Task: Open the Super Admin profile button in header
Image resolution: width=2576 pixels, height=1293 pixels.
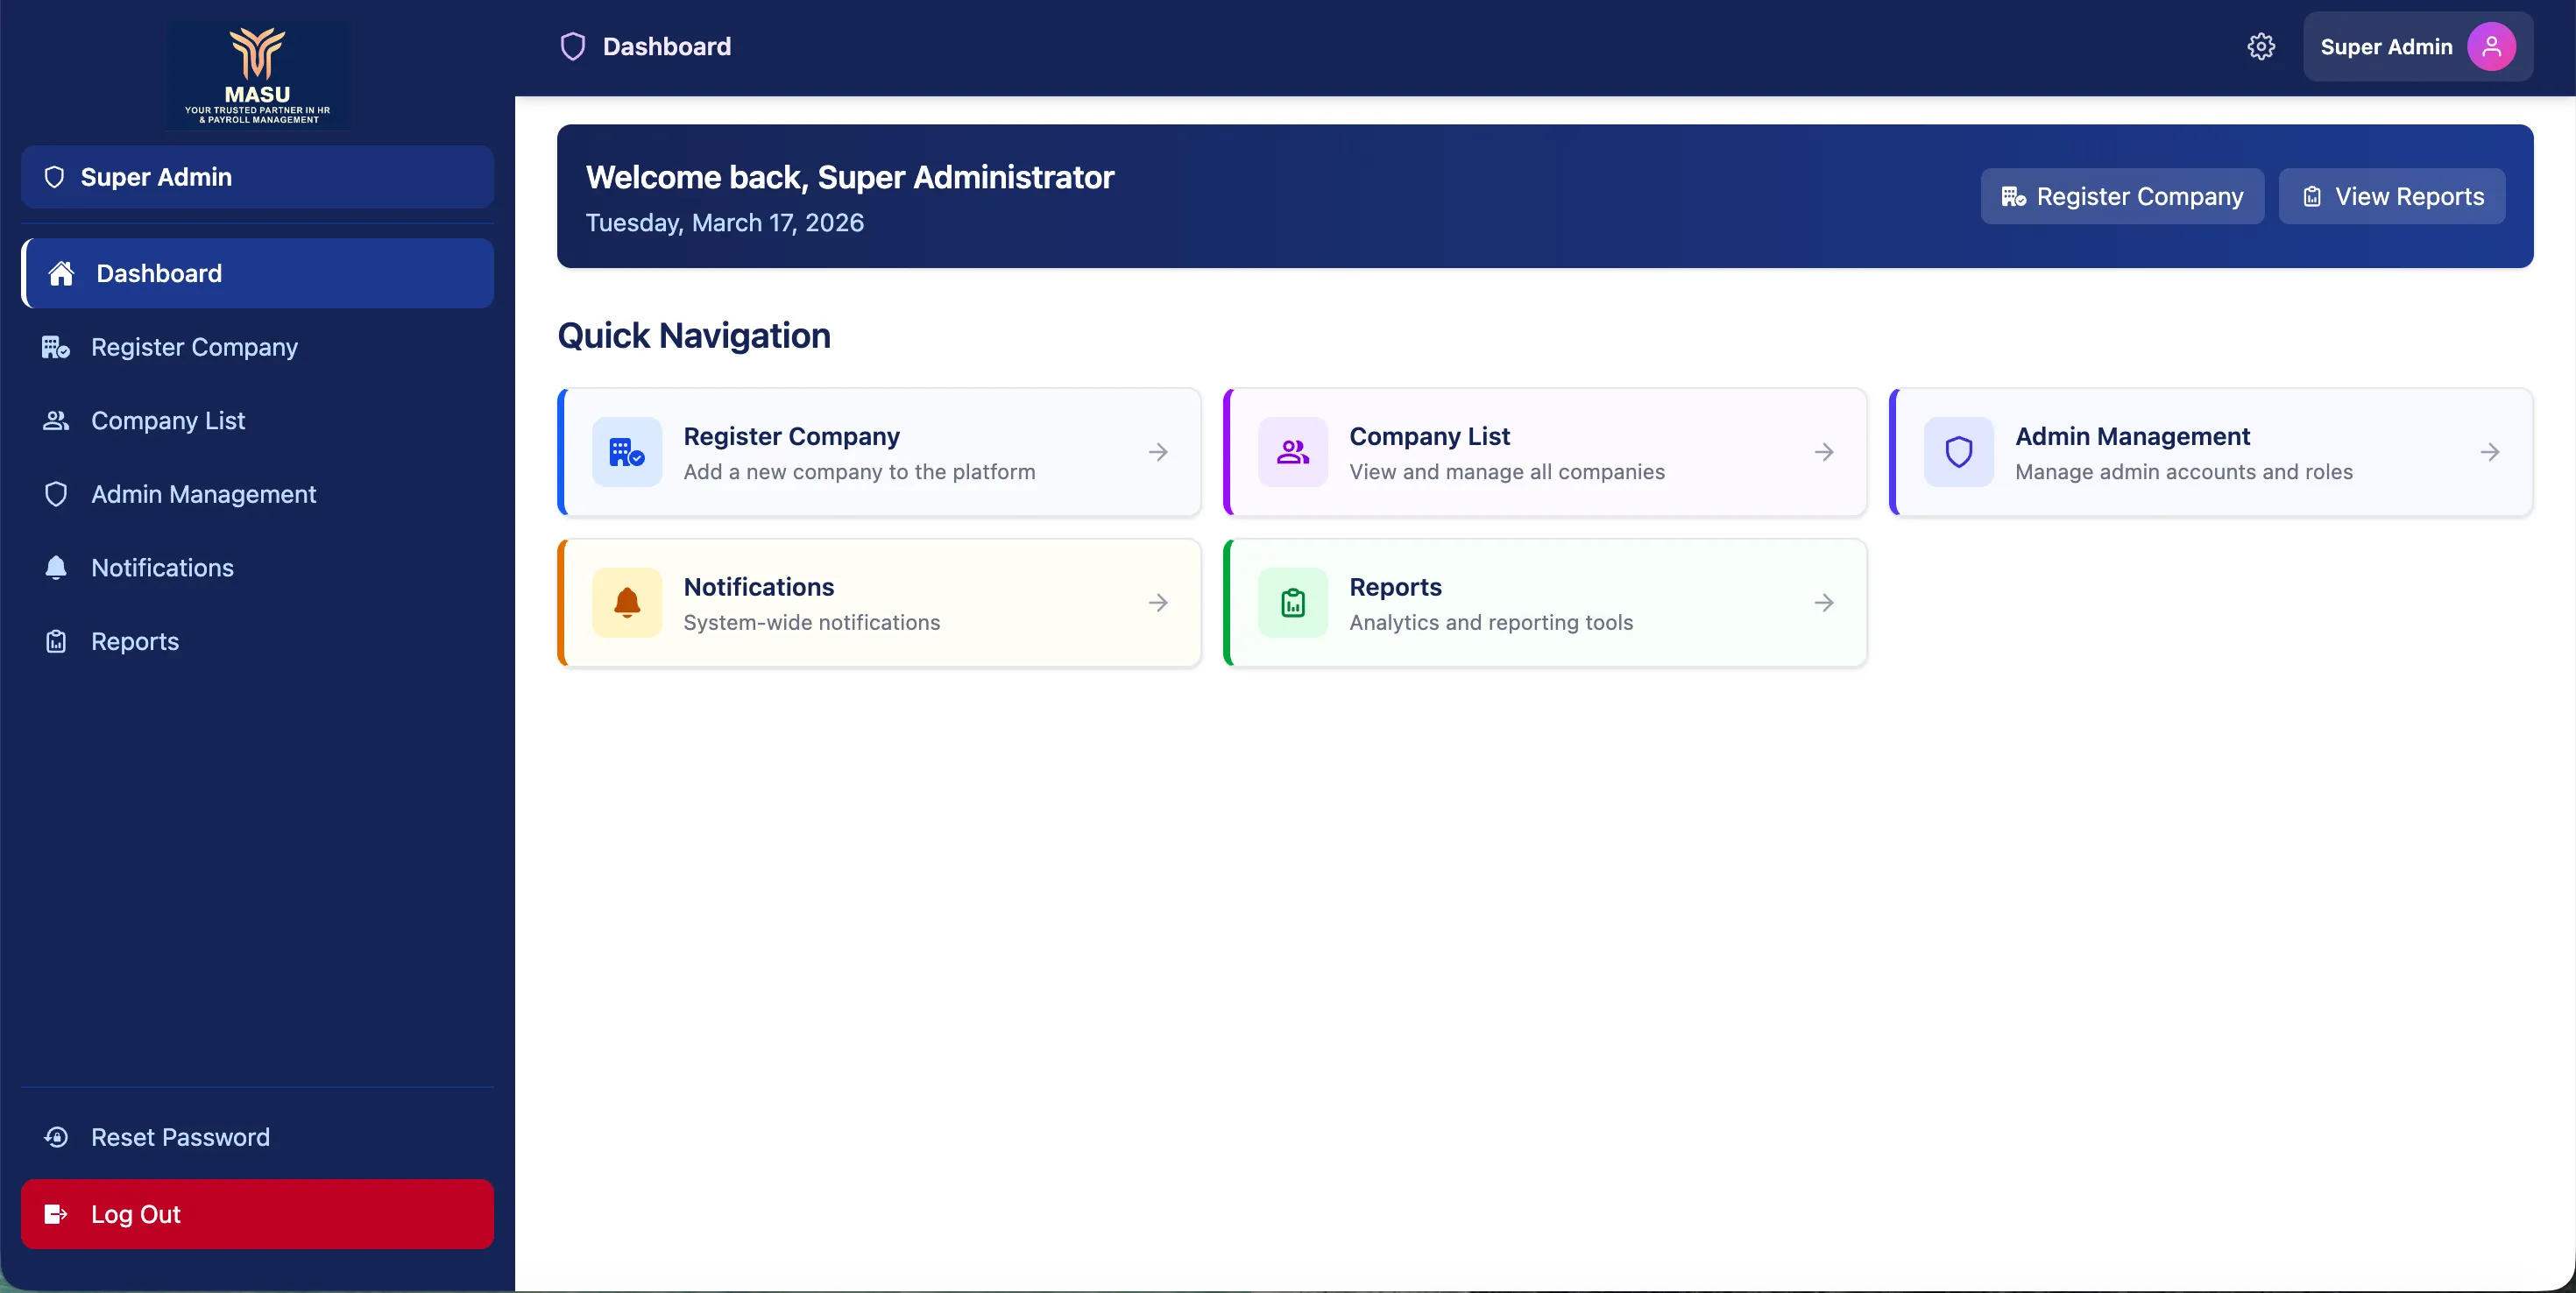Action: click(x=2418, y=46)
